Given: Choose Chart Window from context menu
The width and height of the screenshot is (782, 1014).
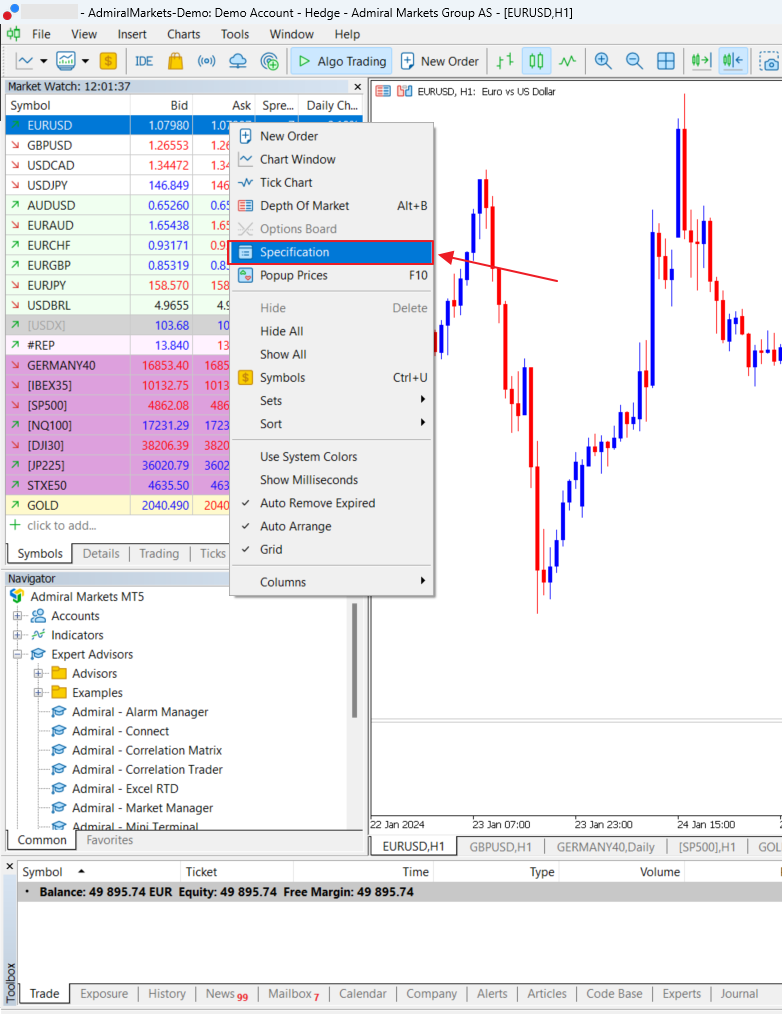Looking at the screenshot, I should coord(332,159).
